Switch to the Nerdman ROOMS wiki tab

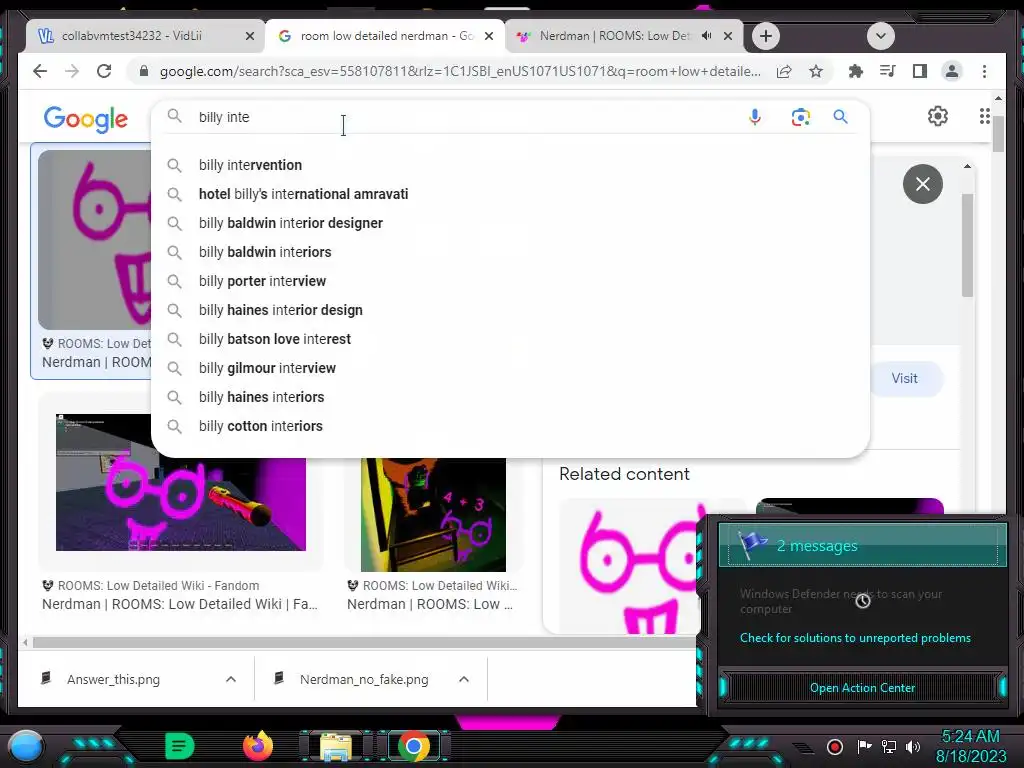624,36
